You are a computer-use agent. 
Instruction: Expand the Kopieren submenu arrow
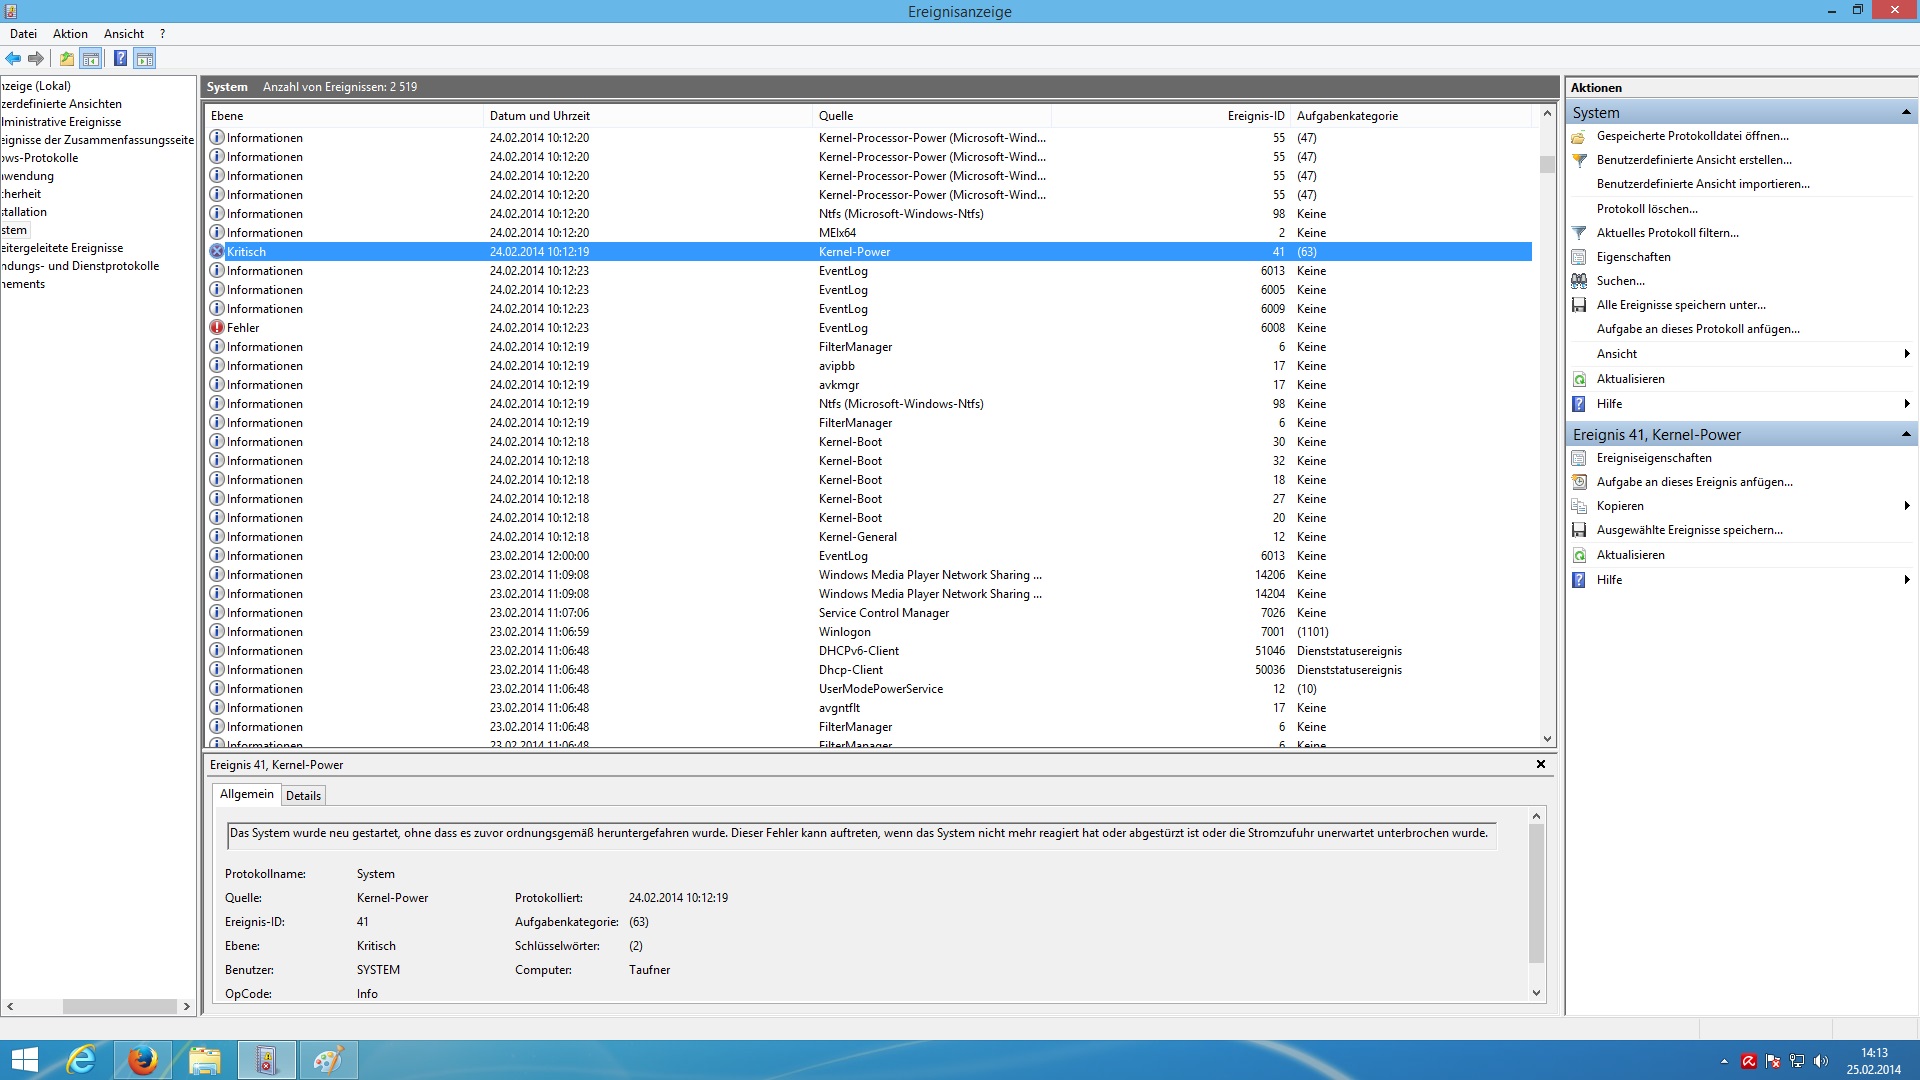point(1906,506)
